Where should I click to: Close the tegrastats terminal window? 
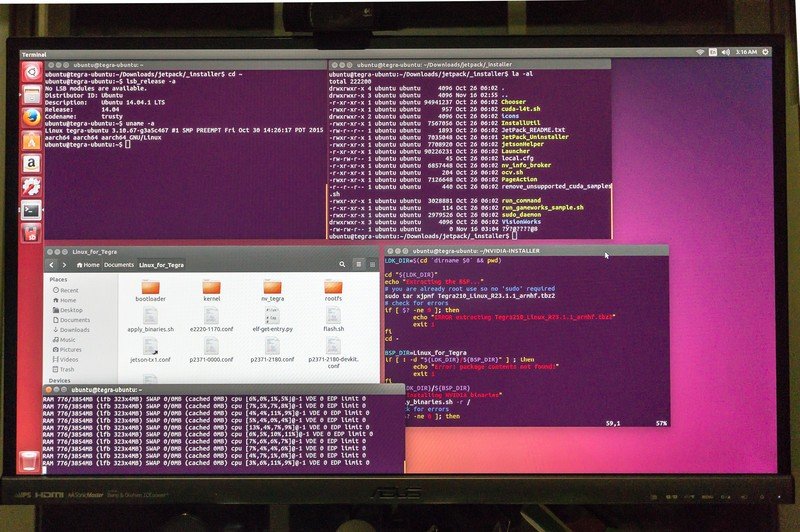(49, 390)
